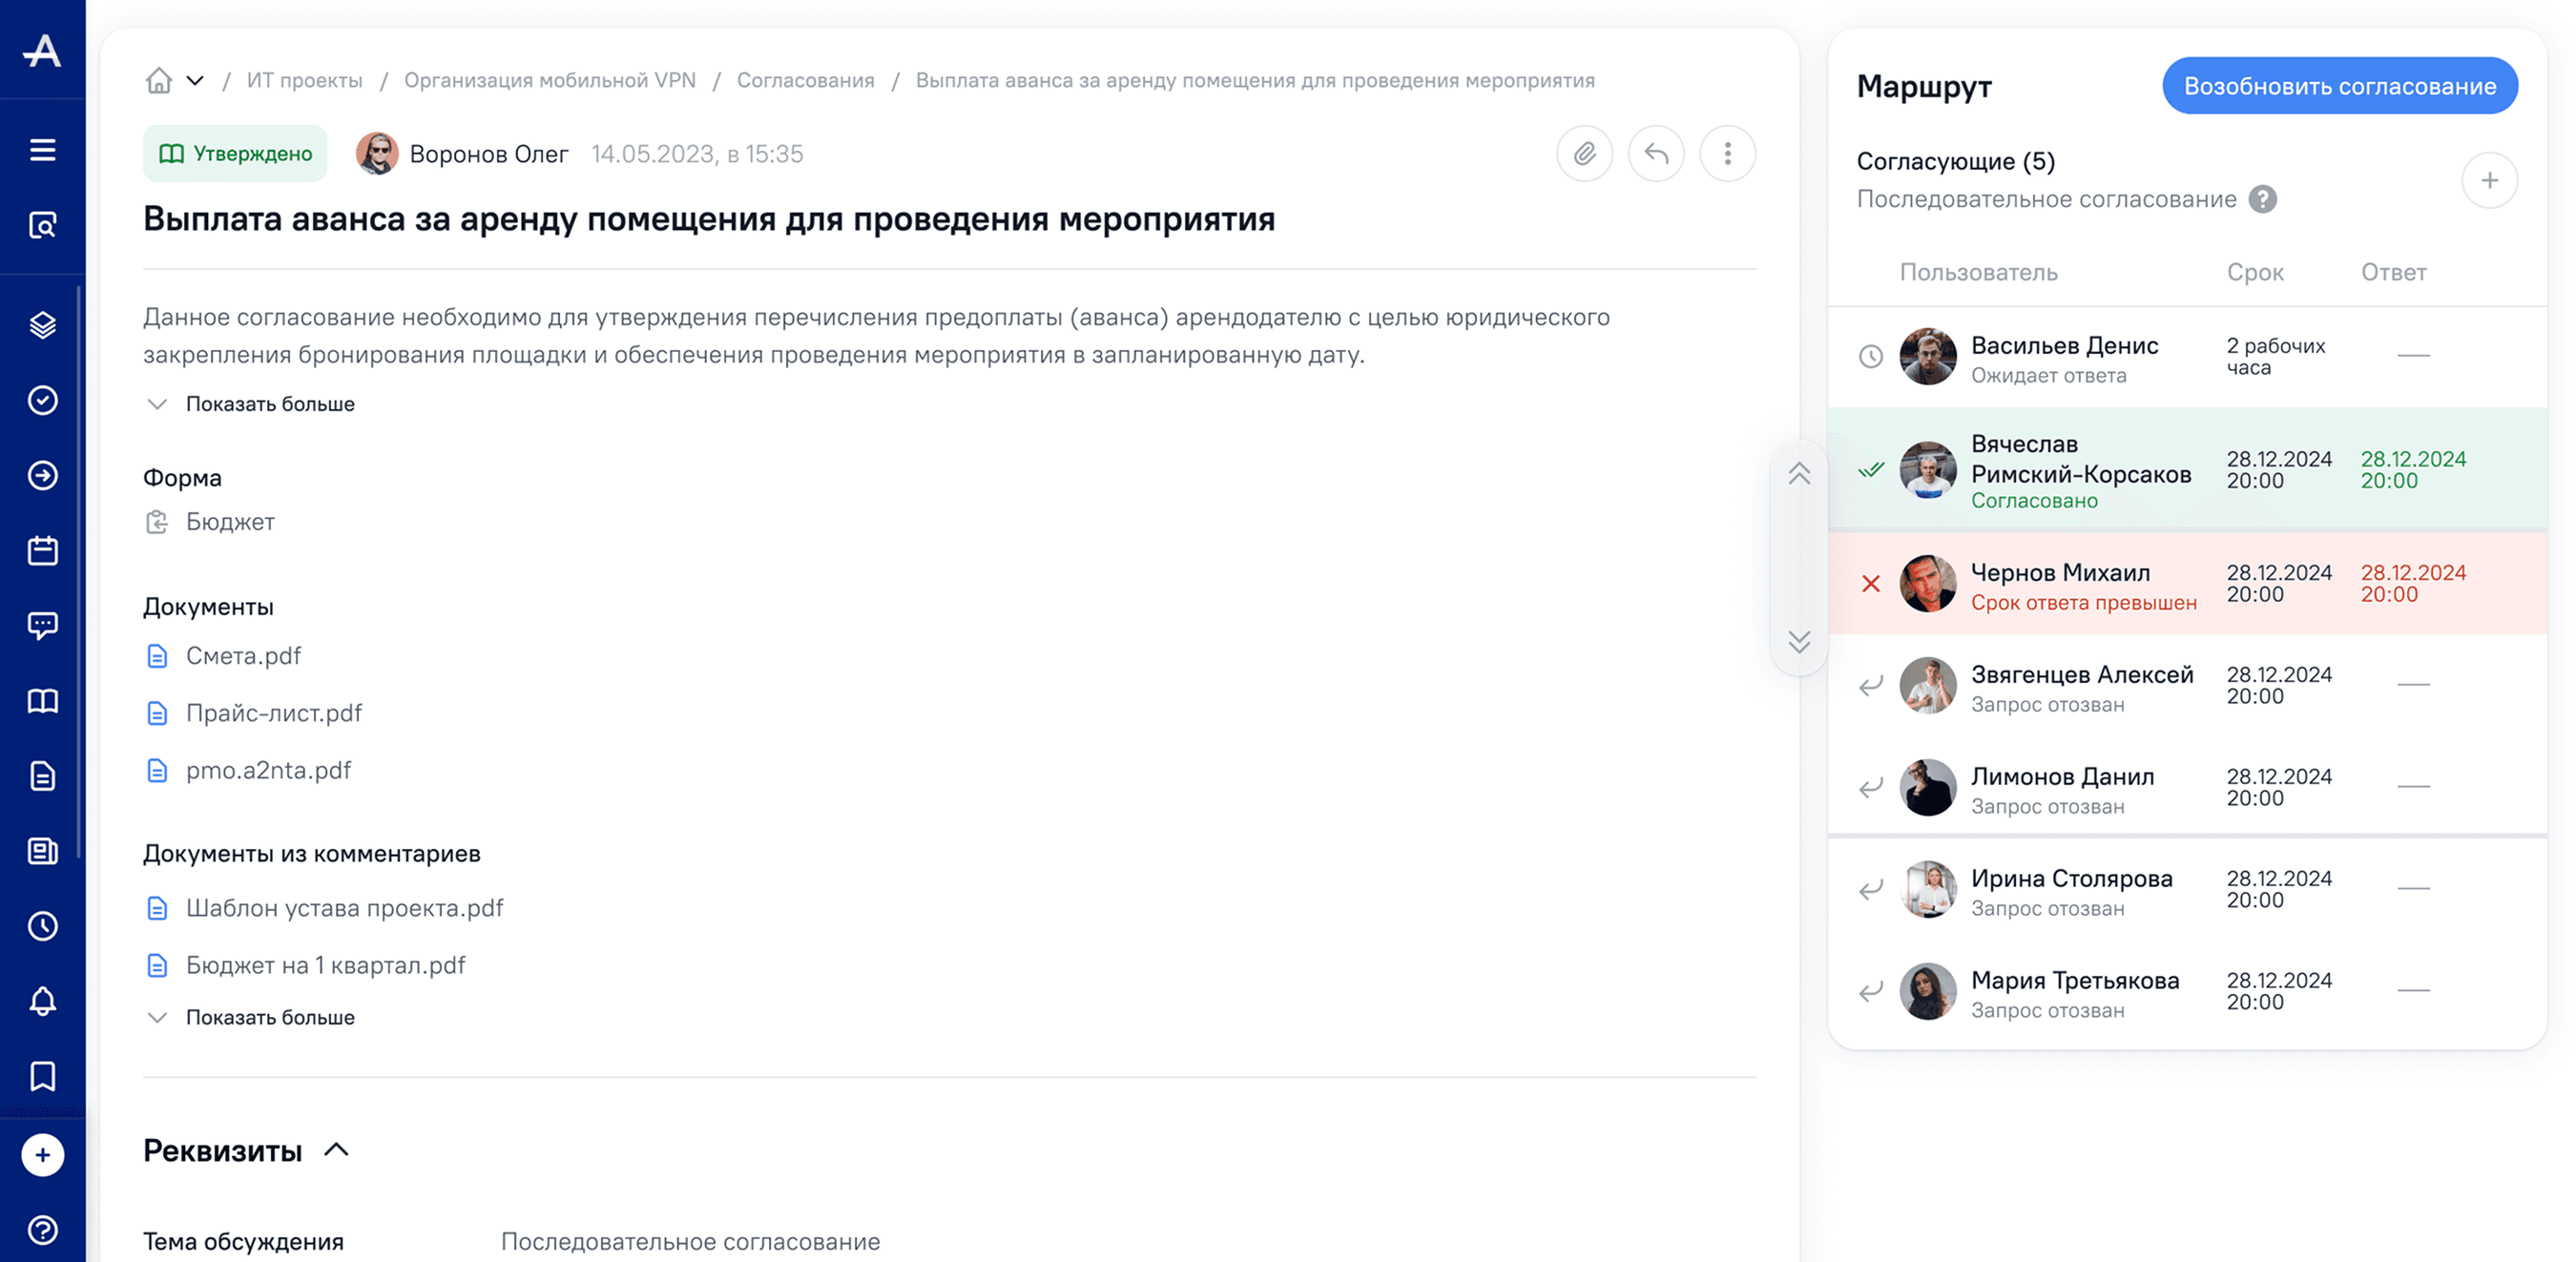Viewport: 2576px width, 1262px height.
Task: Collapse the Реквизиты section
Action: coord(336,1150)
